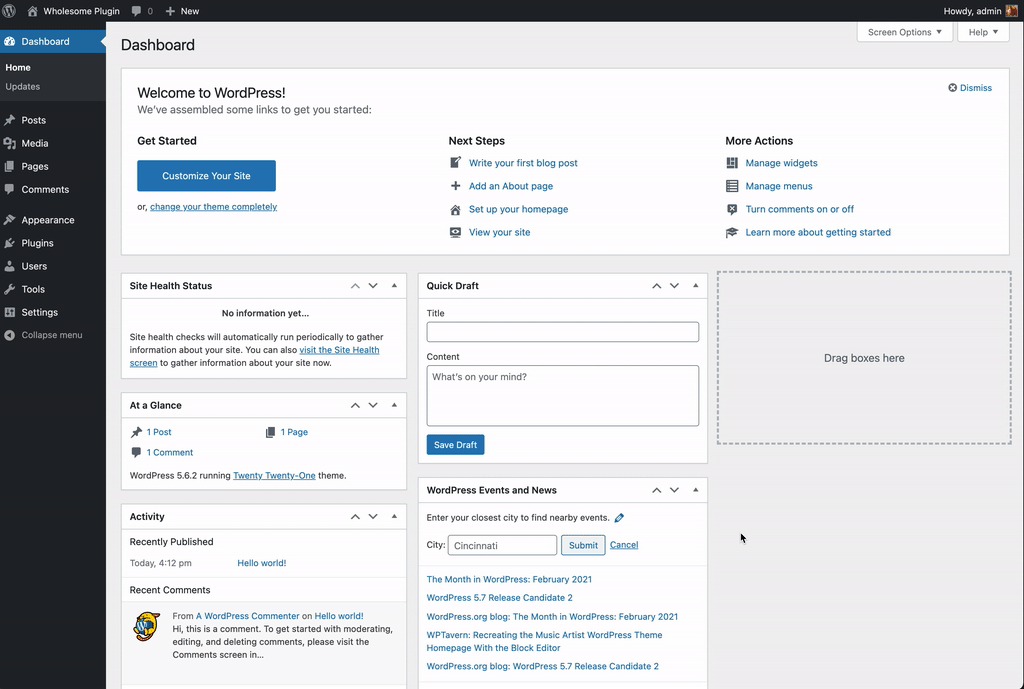Open the 1 Post link
1024x689 pixels.
159,432
